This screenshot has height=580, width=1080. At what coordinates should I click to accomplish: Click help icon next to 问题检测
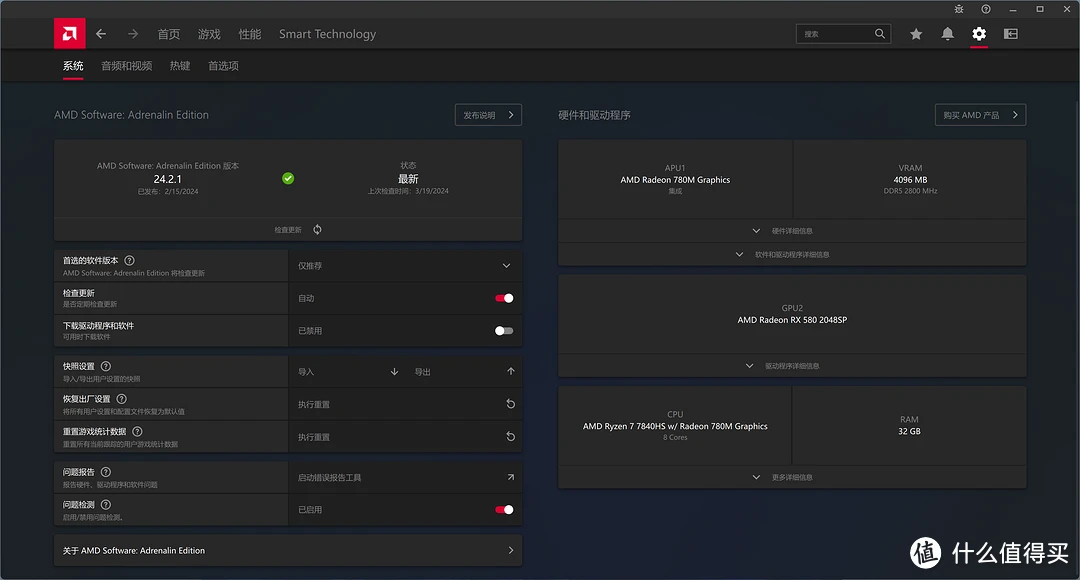coord(106,504)
